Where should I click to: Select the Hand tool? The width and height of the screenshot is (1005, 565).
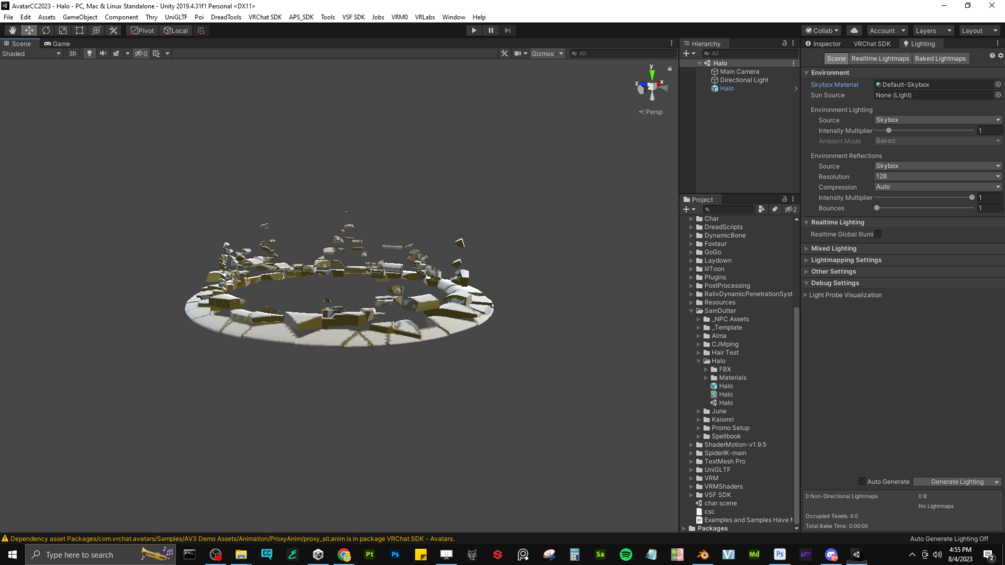(12, 30)
